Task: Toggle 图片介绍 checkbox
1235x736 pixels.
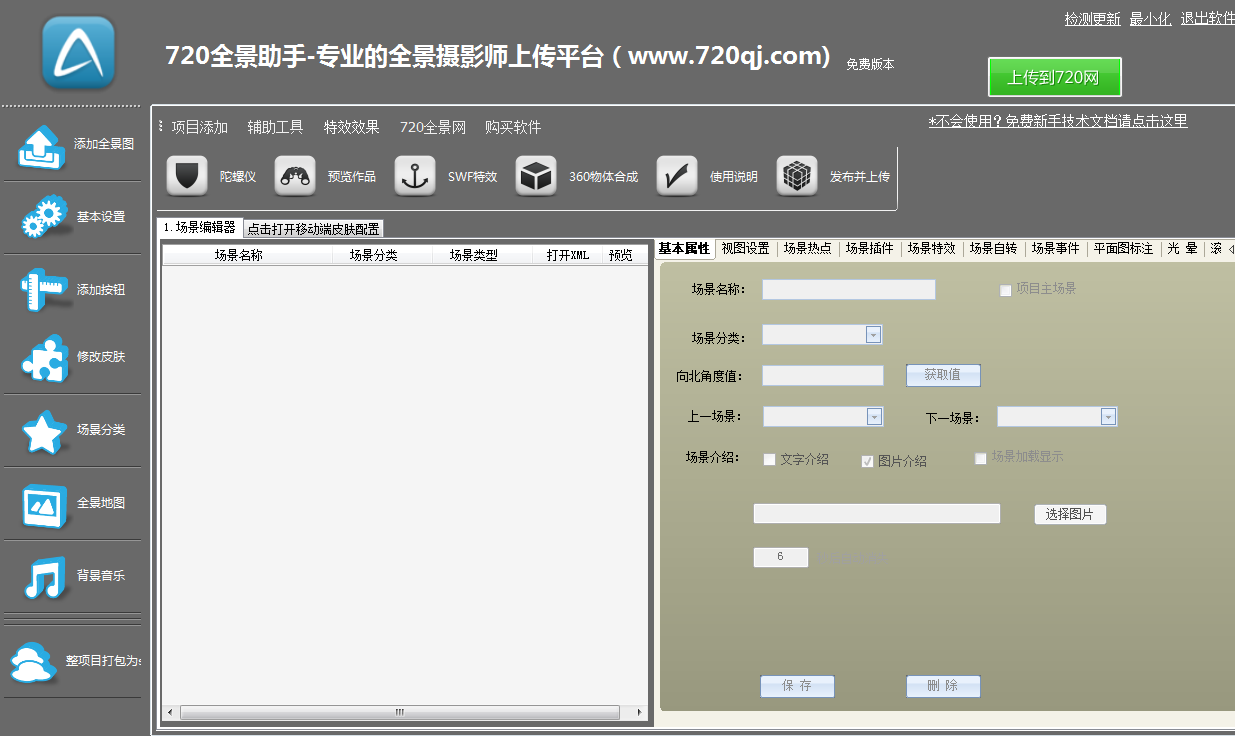Action: click(x=868, y=461)
